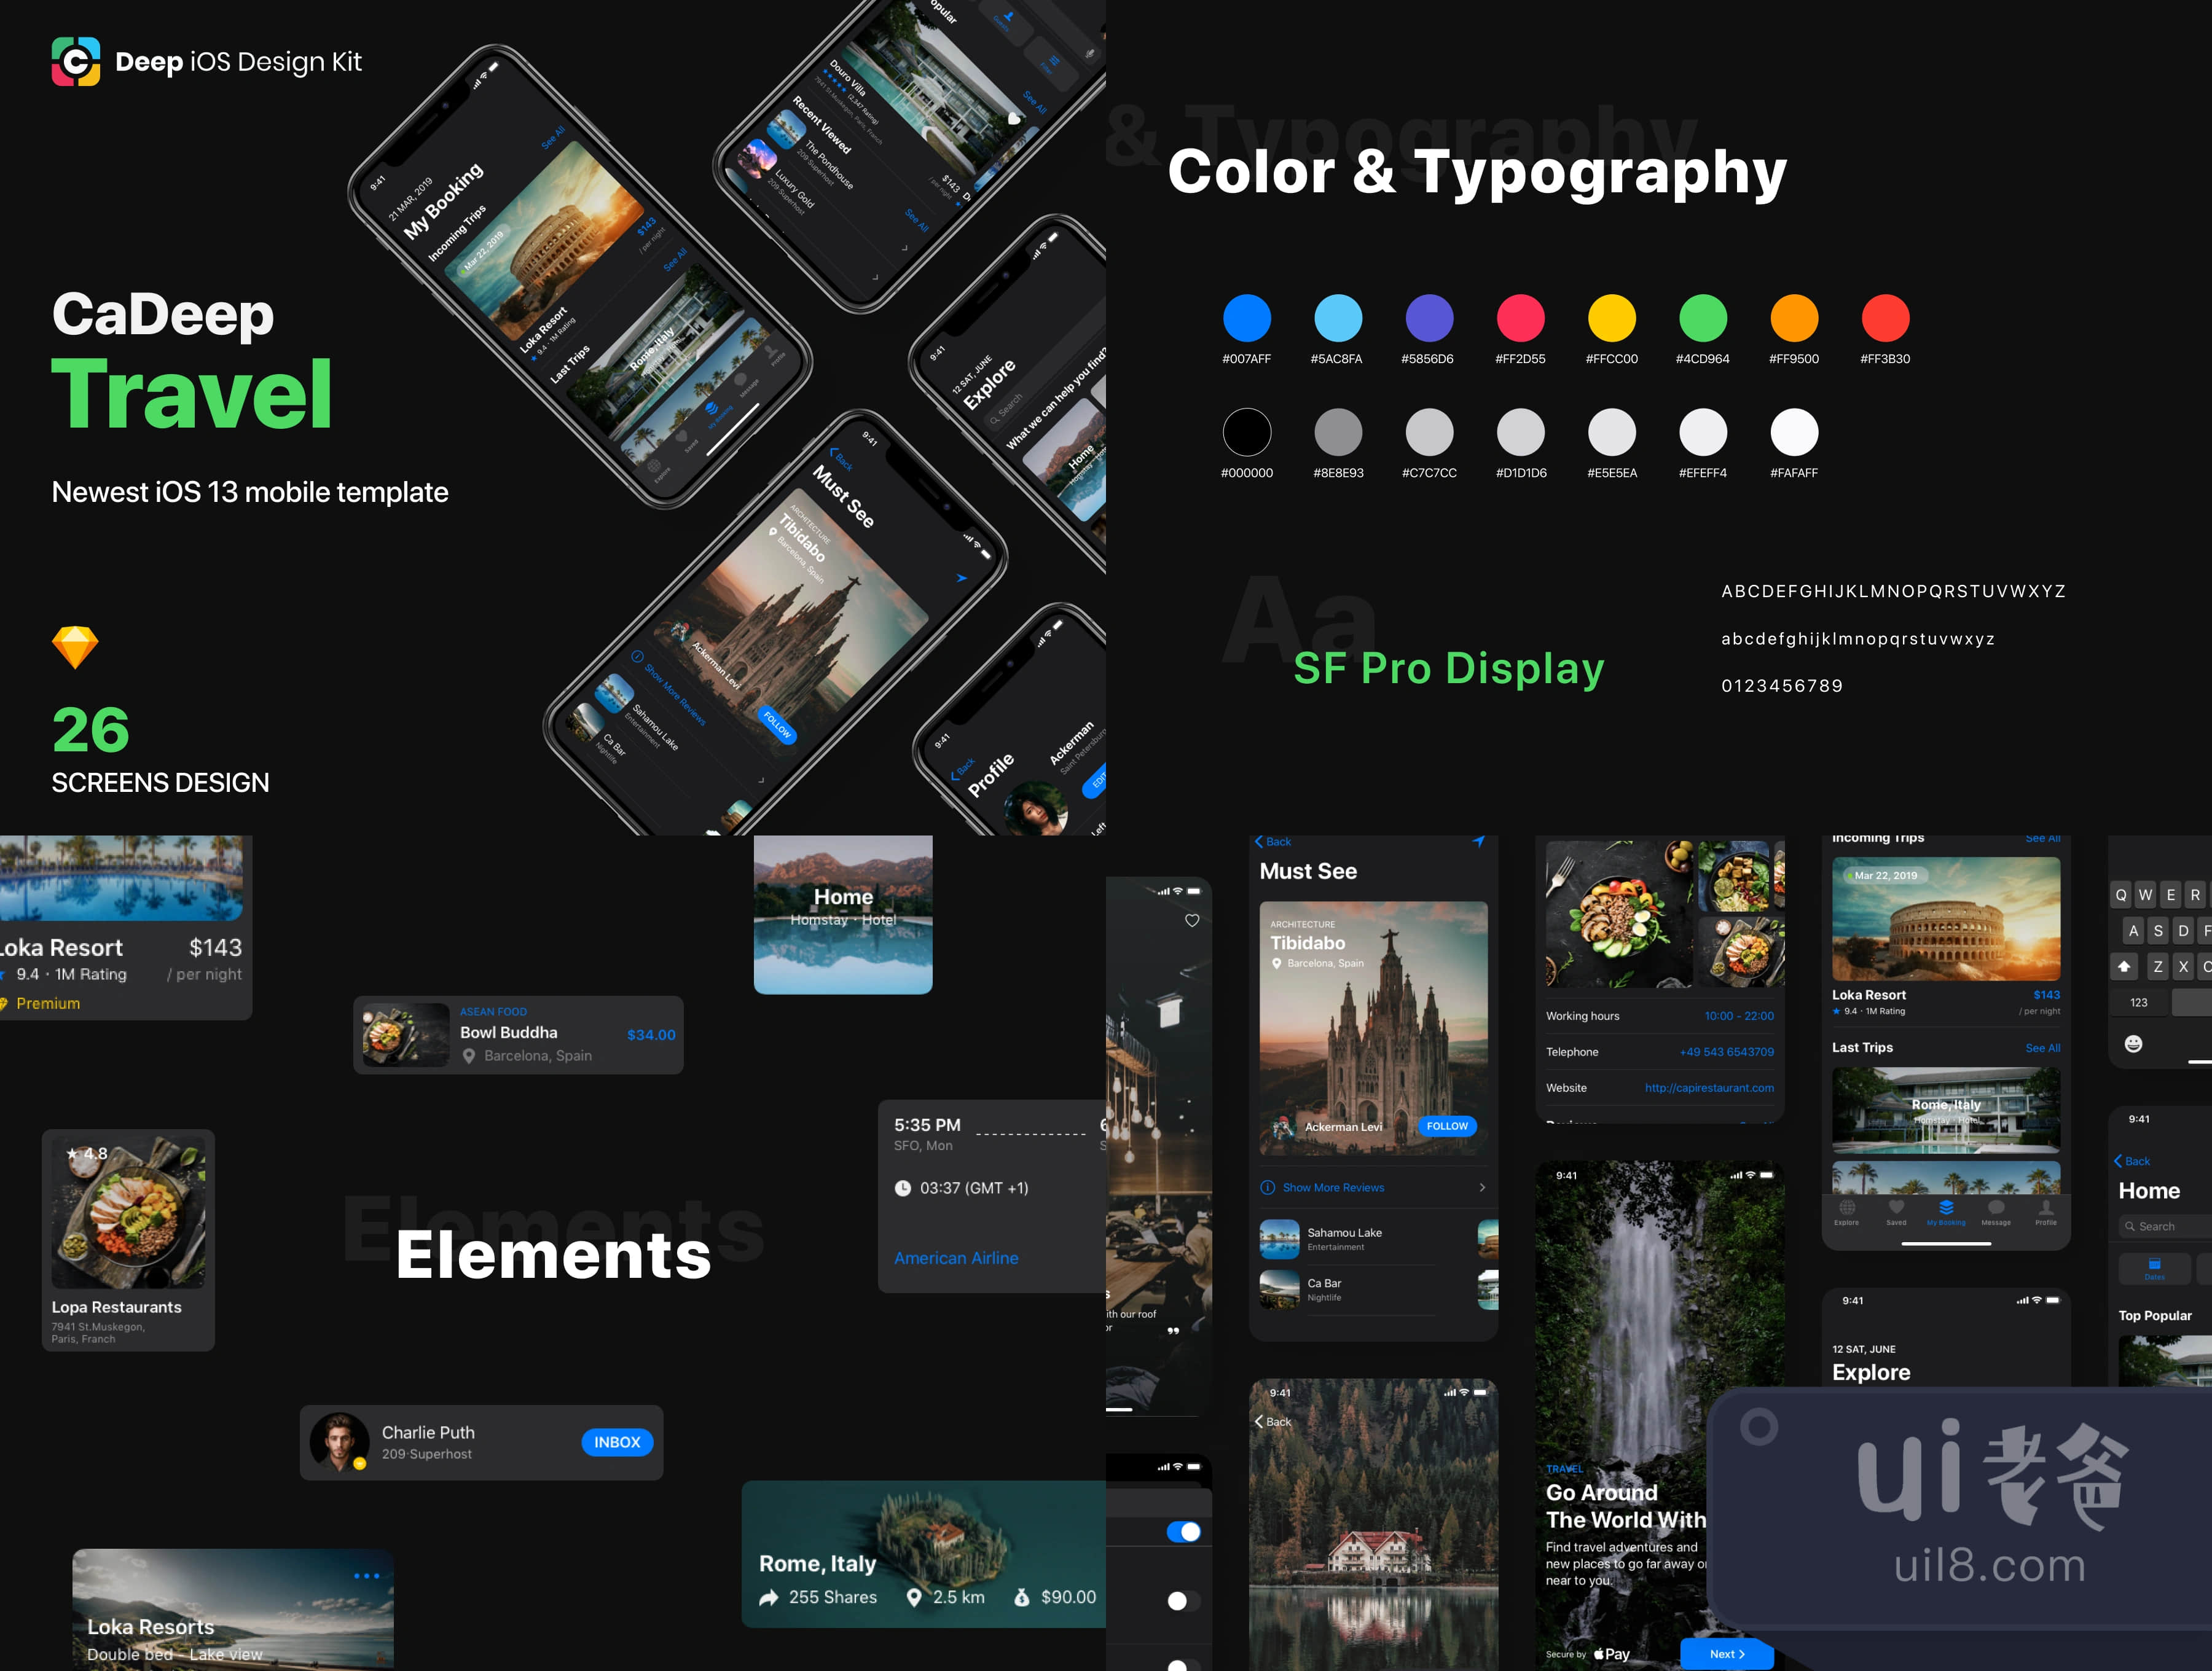
Task: Open the Ca Bar thumbnail
Action: tap(1279, 1289)
